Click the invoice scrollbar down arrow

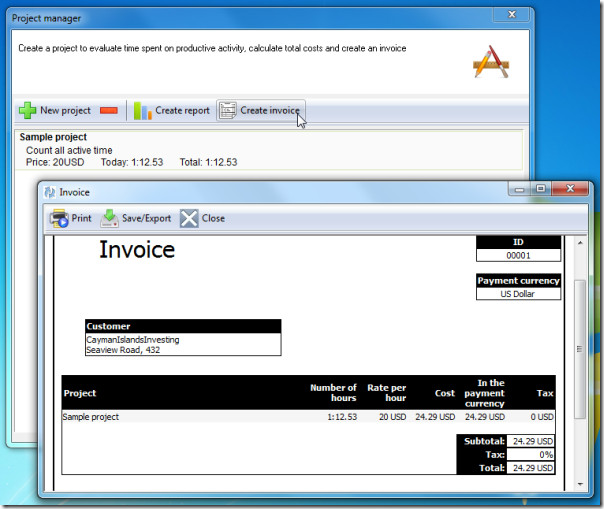point(580,484)
